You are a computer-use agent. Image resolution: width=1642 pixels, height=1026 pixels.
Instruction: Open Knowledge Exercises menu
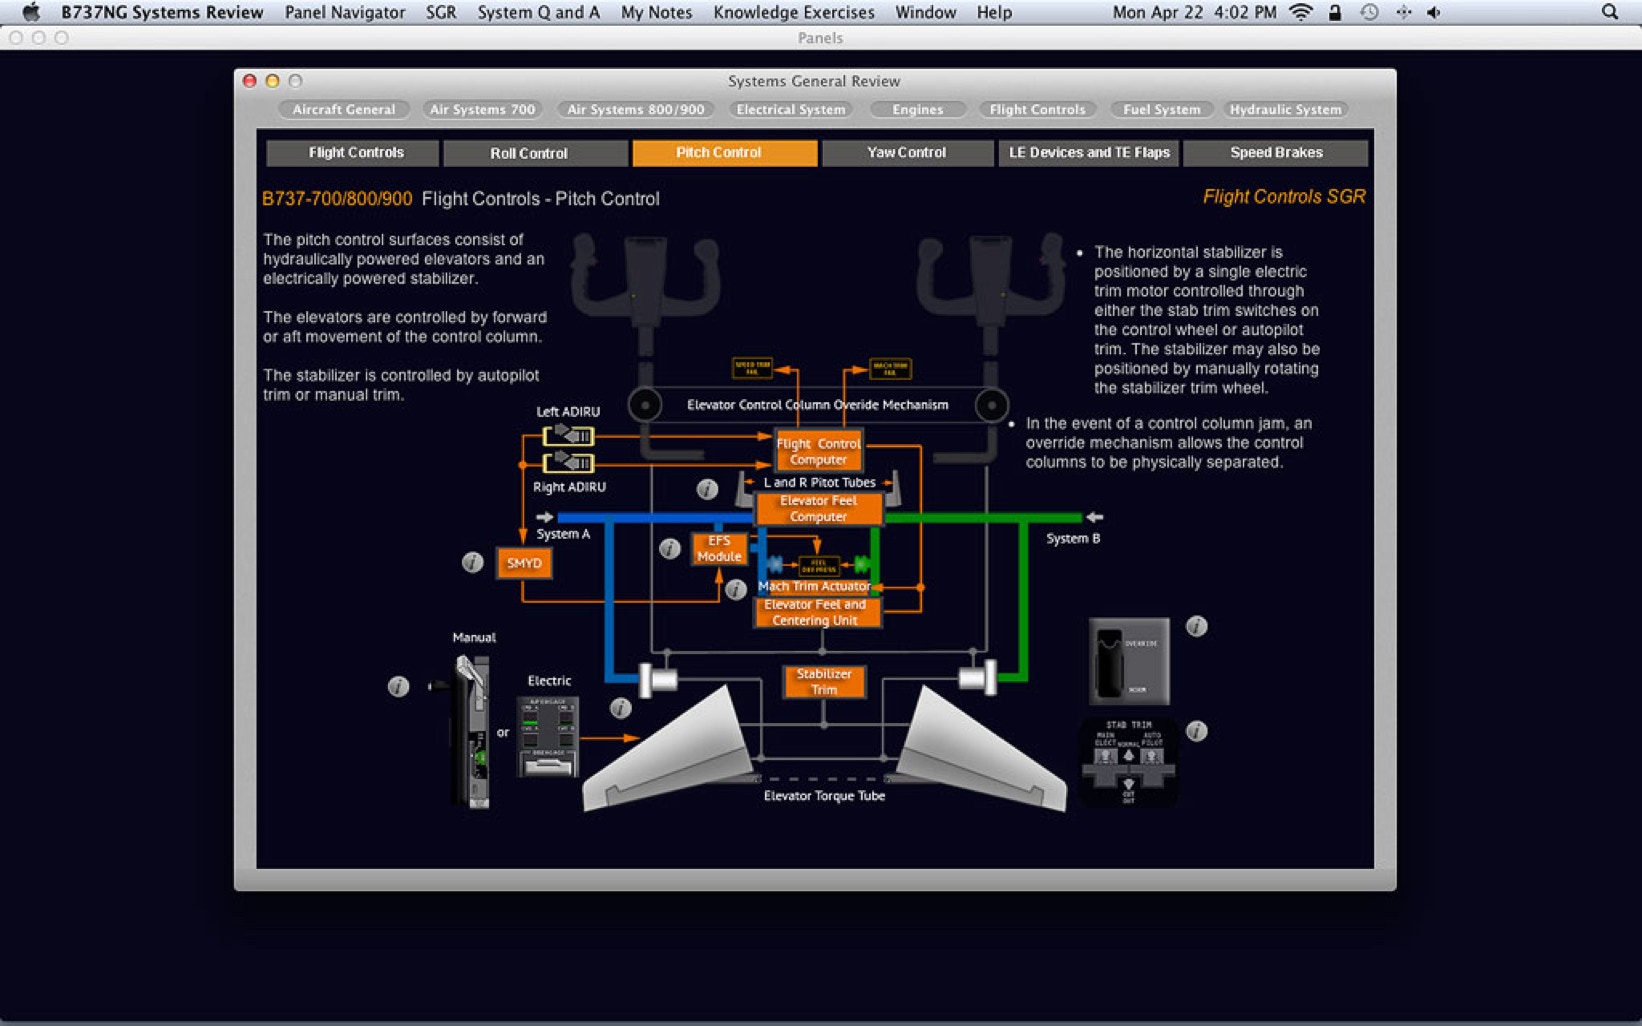point(794,12)
